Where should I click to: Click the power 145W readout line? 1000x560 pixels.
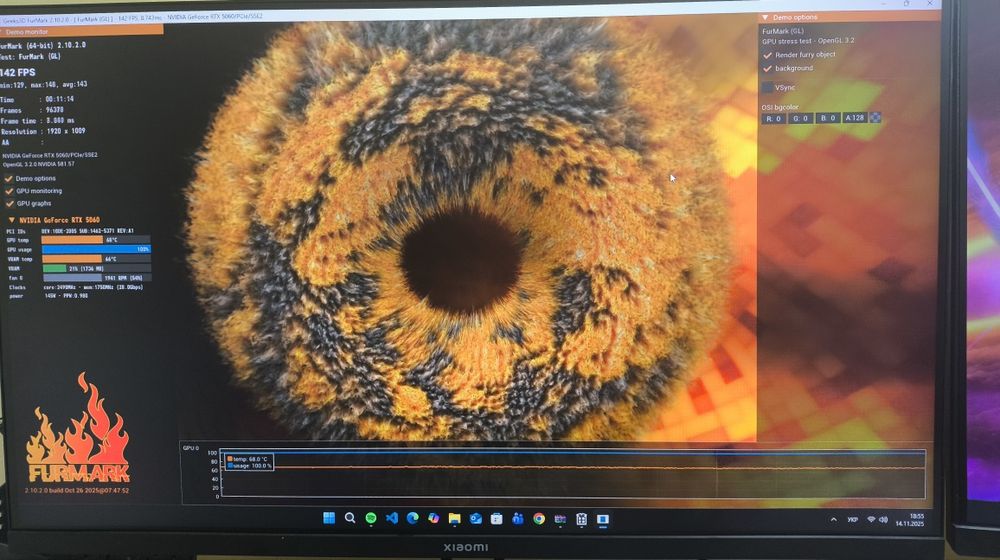click(48, 296)
